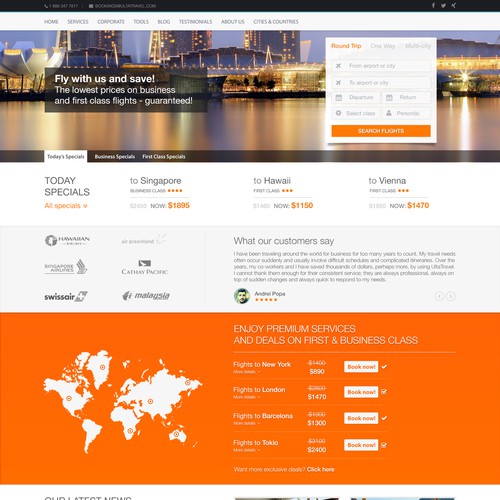Switch to First Class Specials tab
The width and height of the screenshot is (500, 500).
point(164,157)
